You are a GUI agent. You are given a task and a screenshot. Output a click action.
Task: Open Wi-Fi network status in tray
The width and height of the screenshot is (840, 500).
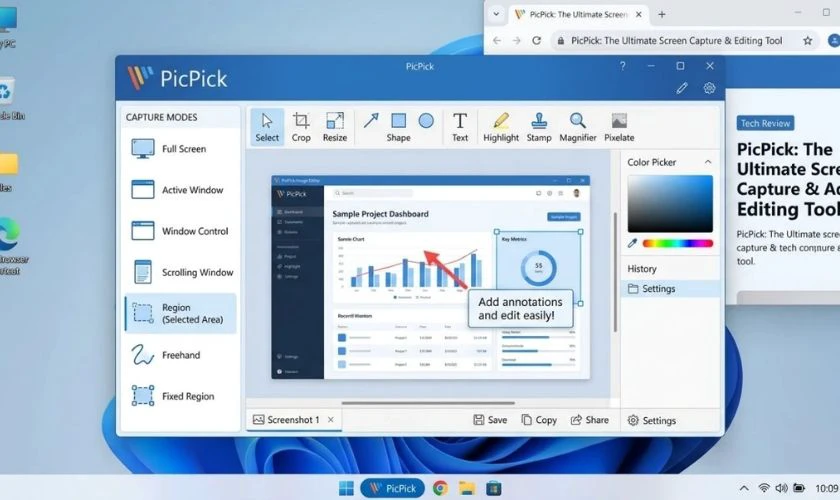[x=764, y=488]
